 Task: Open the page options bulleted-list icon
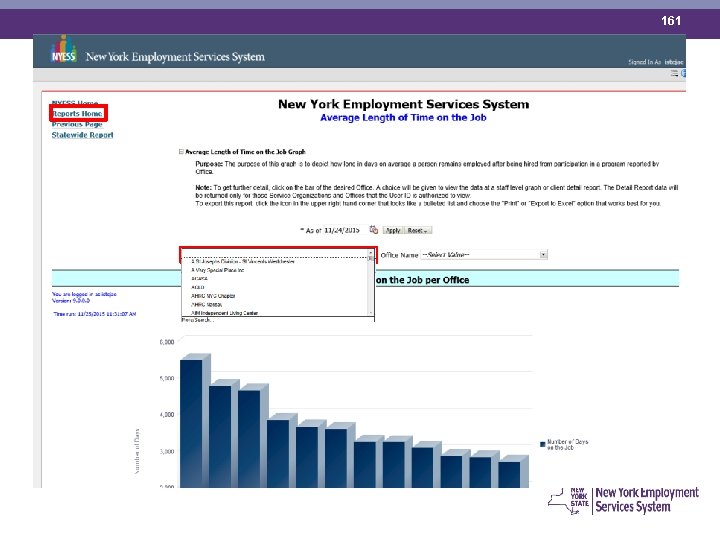pyautogui.click(x=674, y=73)
